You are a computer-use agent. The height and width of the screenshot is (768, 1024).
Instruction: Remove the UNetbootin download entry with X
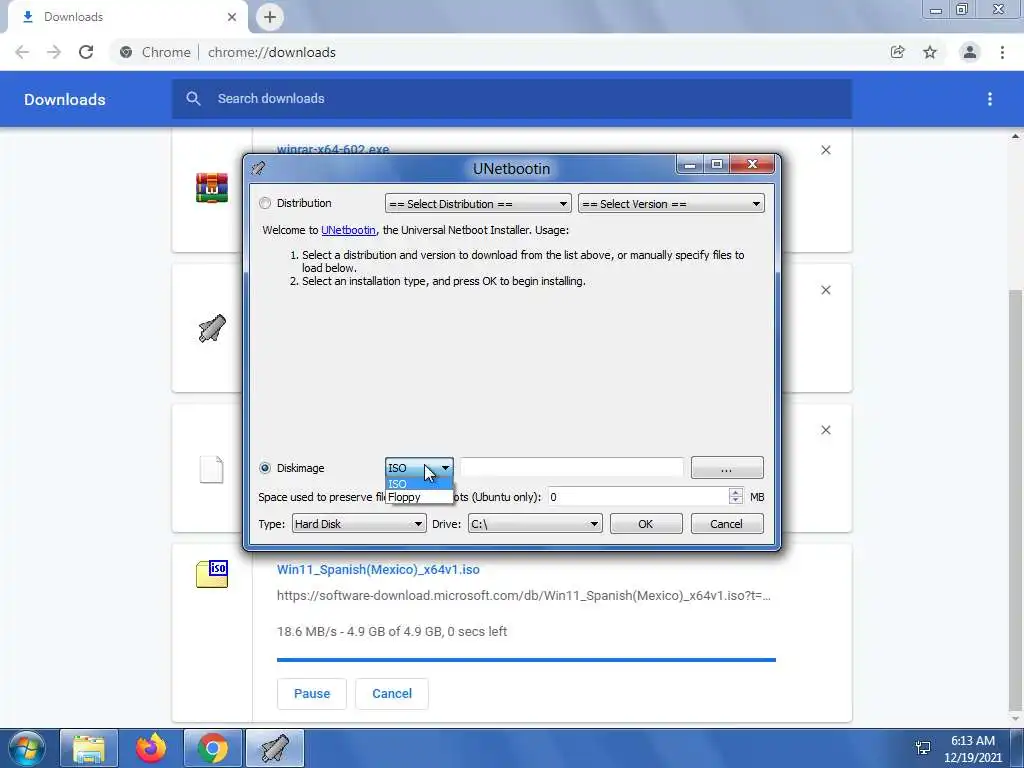coord(825,290)
